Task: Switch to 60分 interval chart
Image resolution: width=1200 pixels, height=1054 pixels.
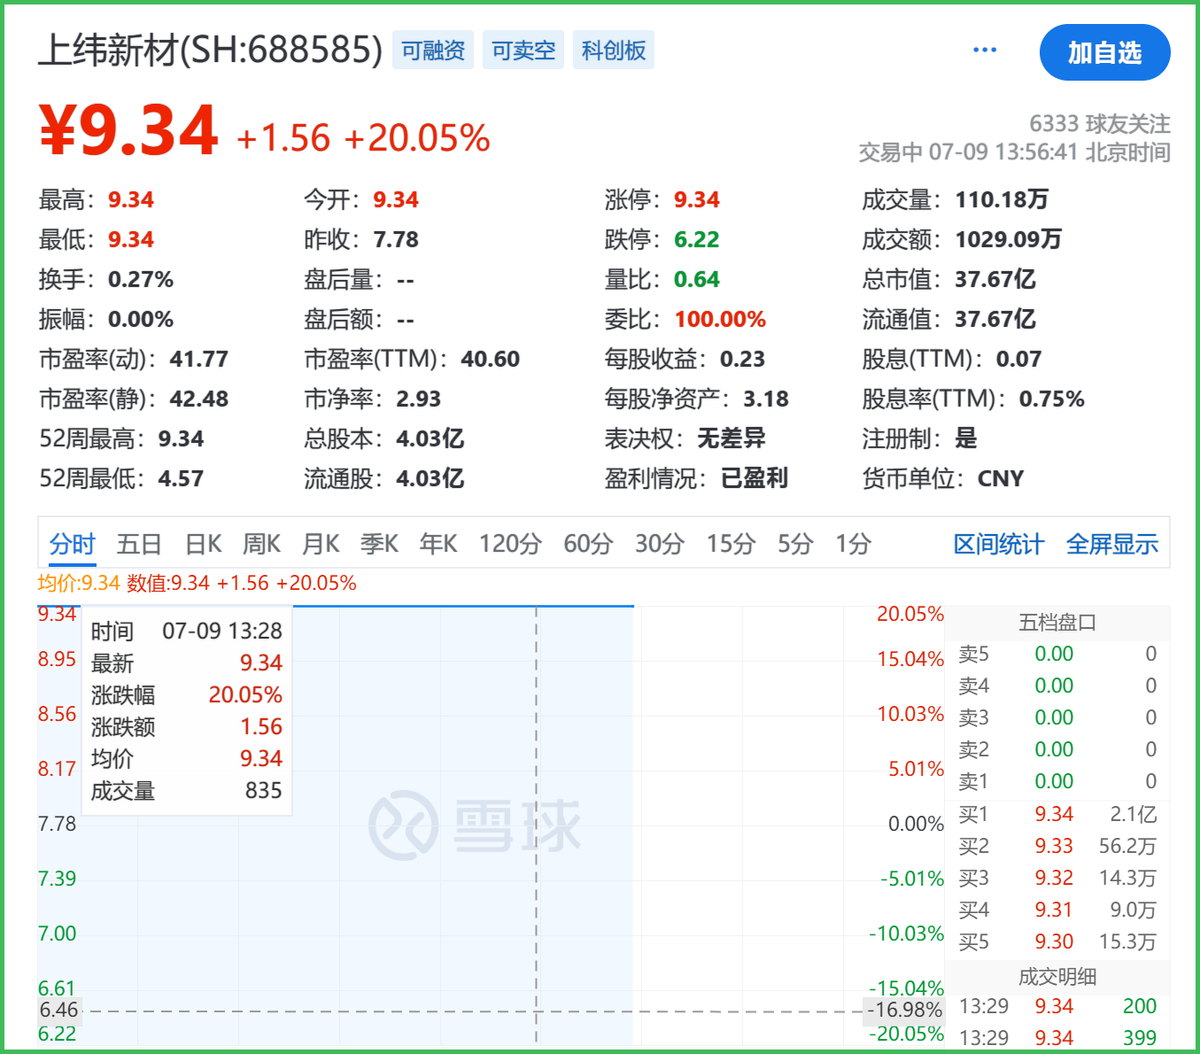Action: (588, 544)
